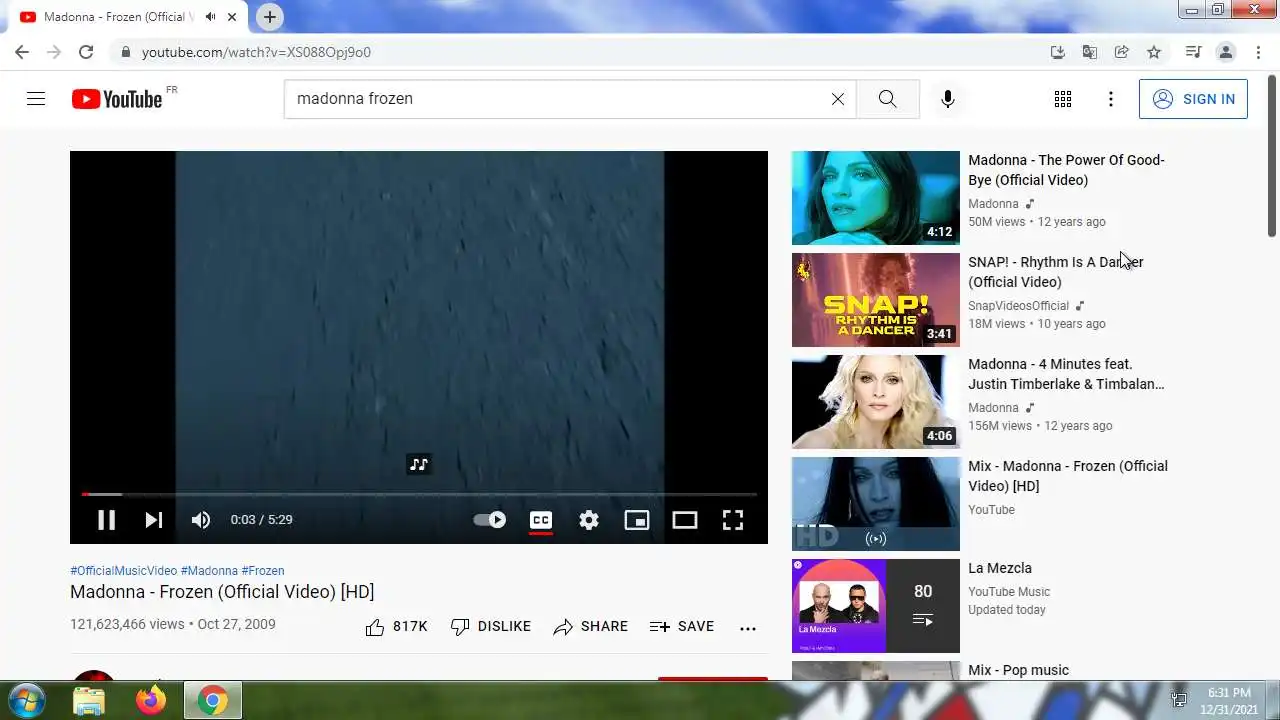Search with voice microphone

pos(948,99)
